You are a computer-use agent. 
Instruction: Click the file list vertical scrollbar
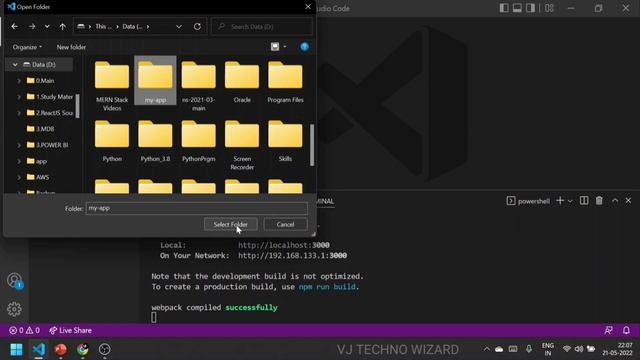312,145
